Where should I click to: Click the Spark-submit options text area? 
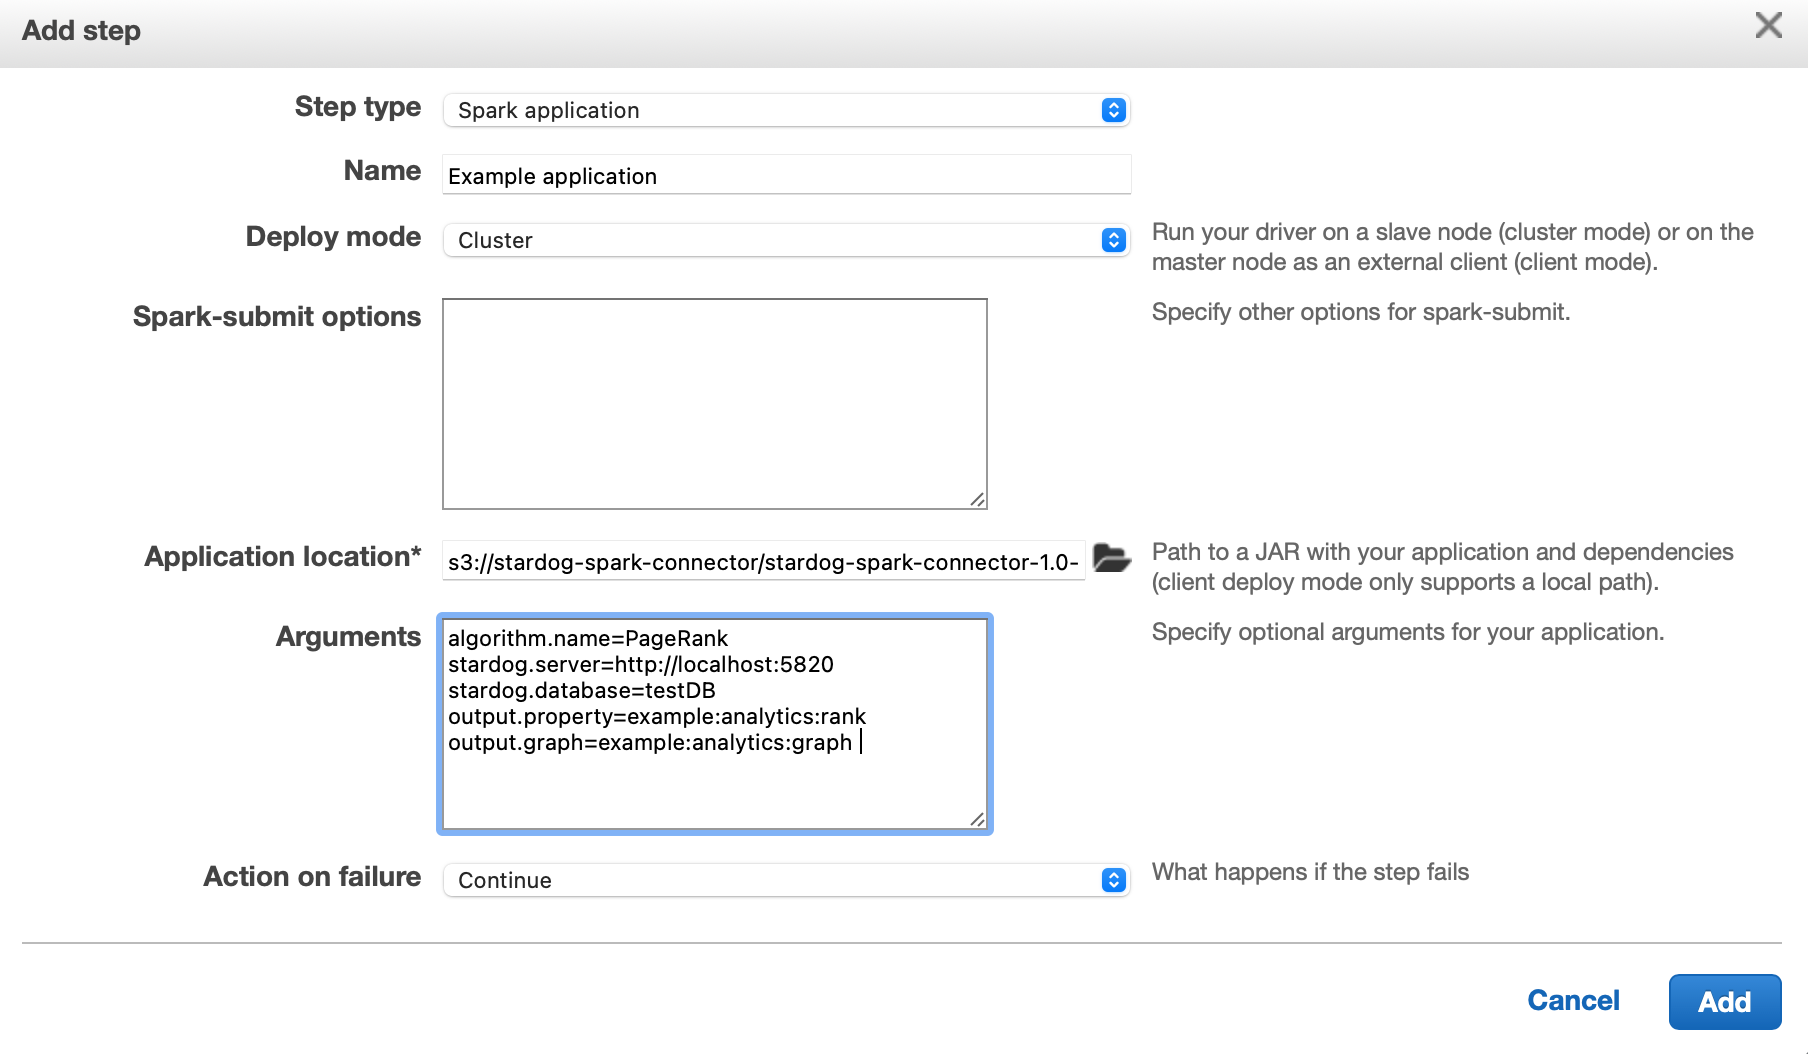713,400
